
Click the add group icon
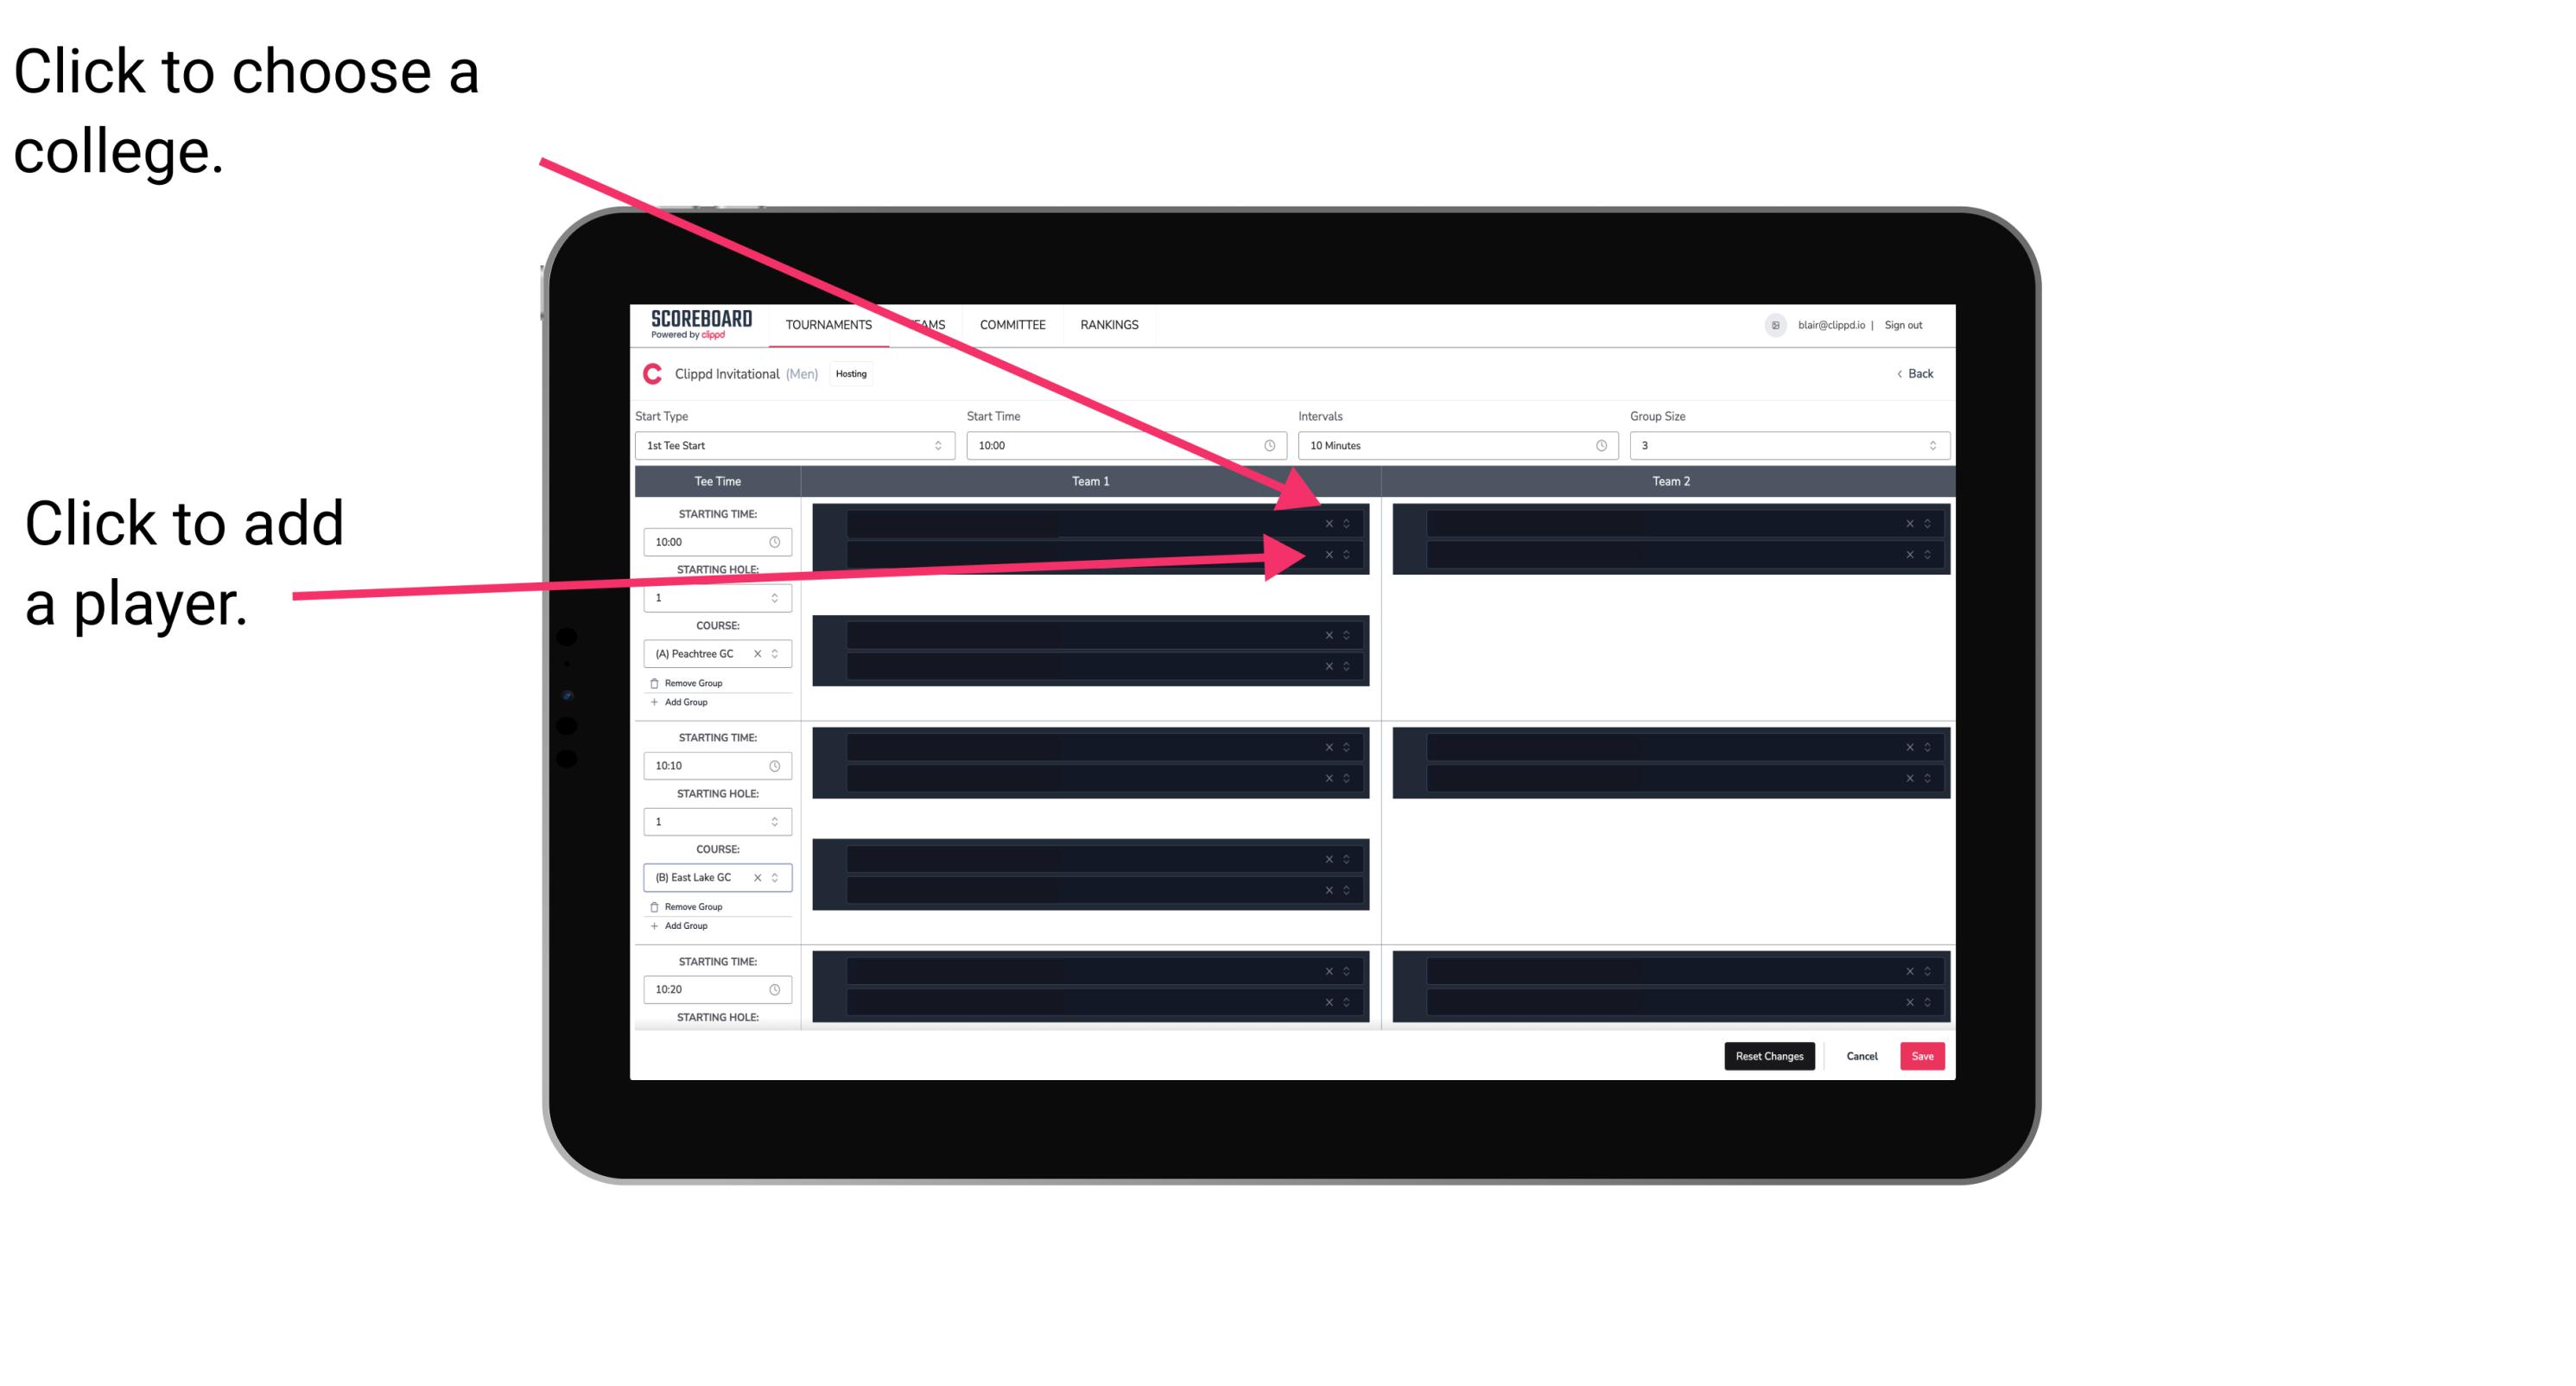tap(655, 703)
